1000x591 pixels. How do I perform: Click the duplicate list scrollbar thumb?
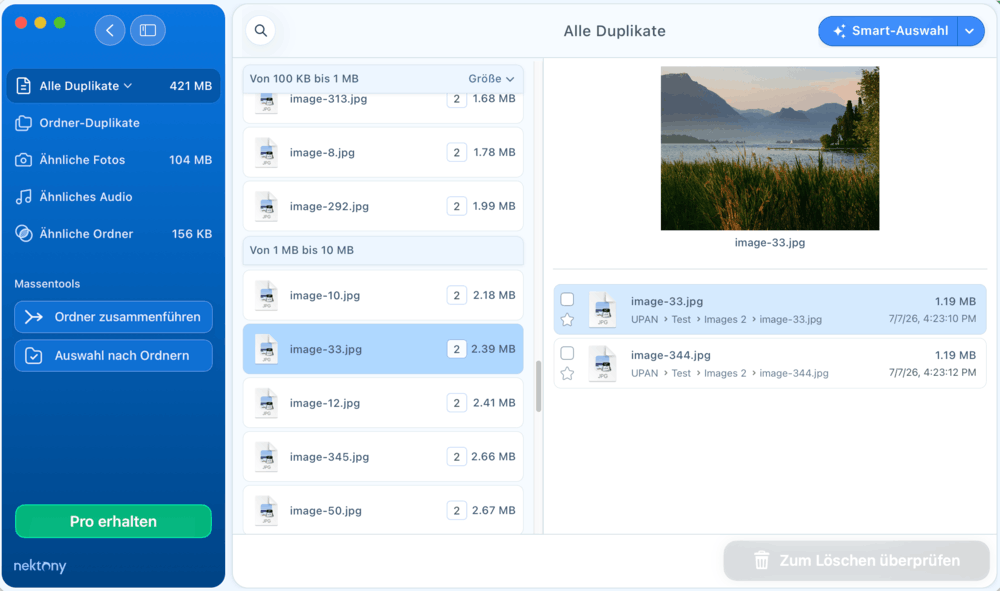click(x=538, y=386)
